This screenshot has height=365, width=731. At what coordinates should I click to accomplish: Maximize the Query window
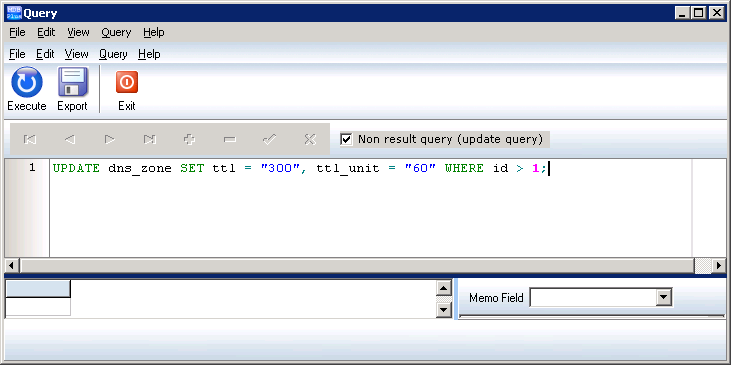(x=698, y=13)
